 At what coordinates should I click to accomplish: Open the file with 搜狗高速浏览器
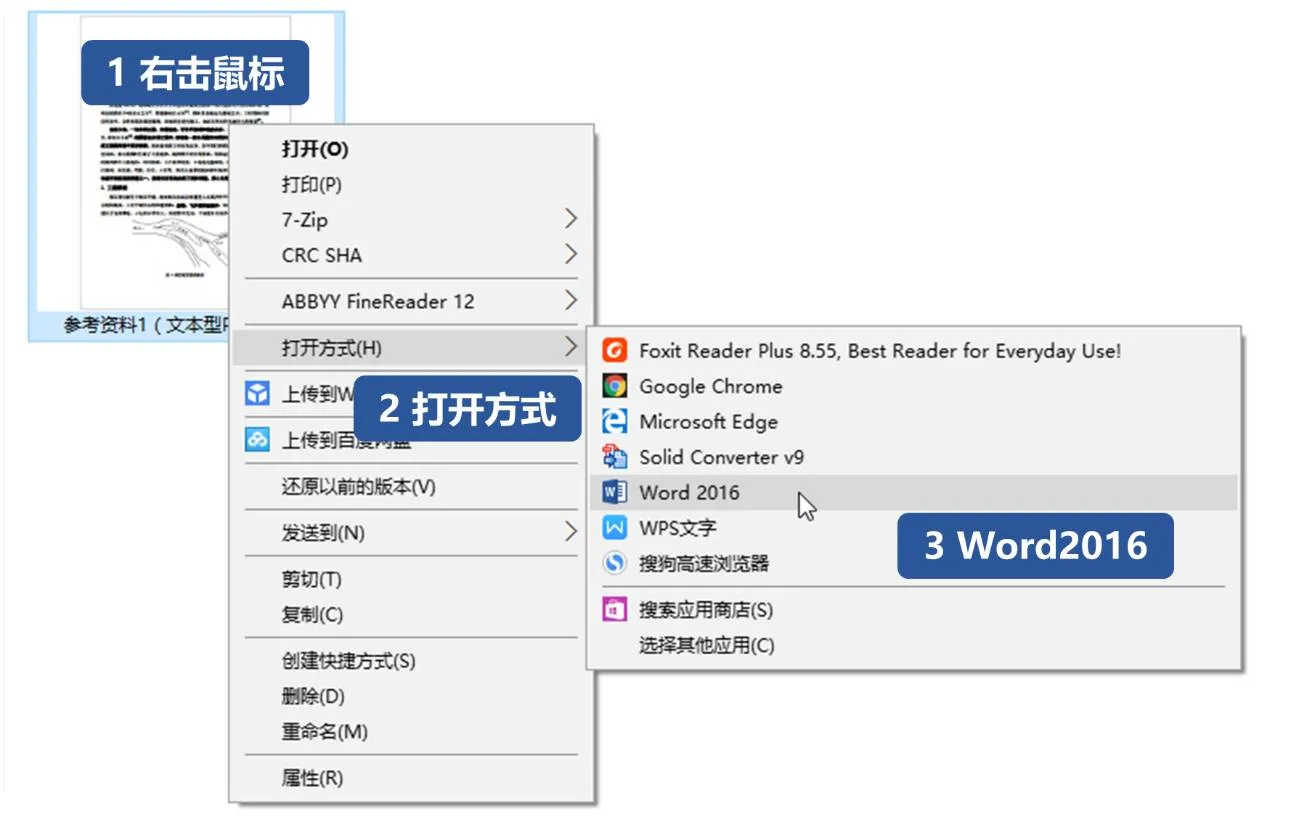[x=914, y=563]
